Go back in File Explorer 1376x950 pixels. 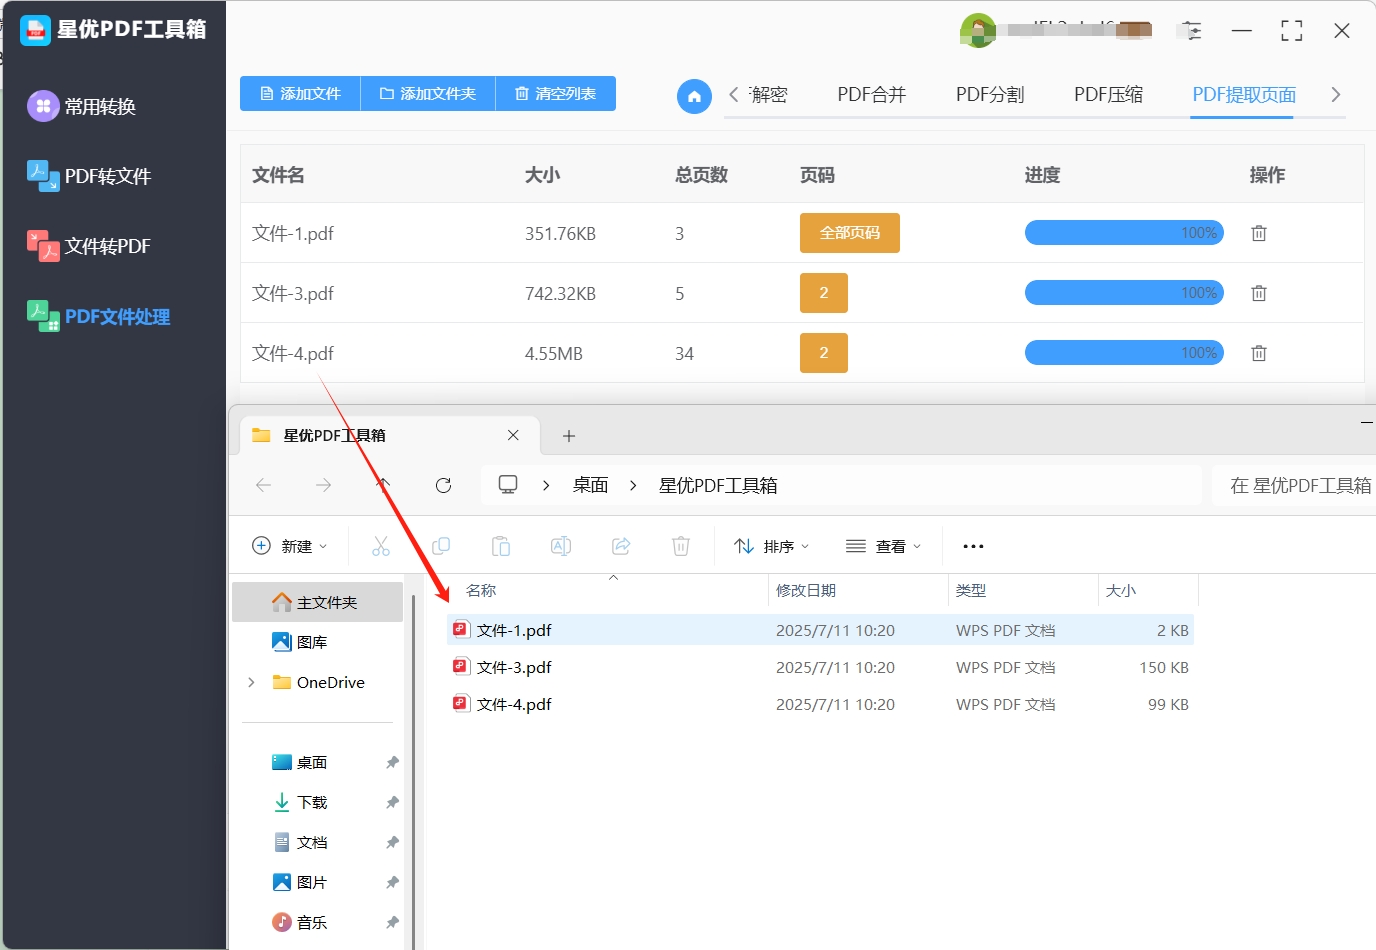click(264, 485)
